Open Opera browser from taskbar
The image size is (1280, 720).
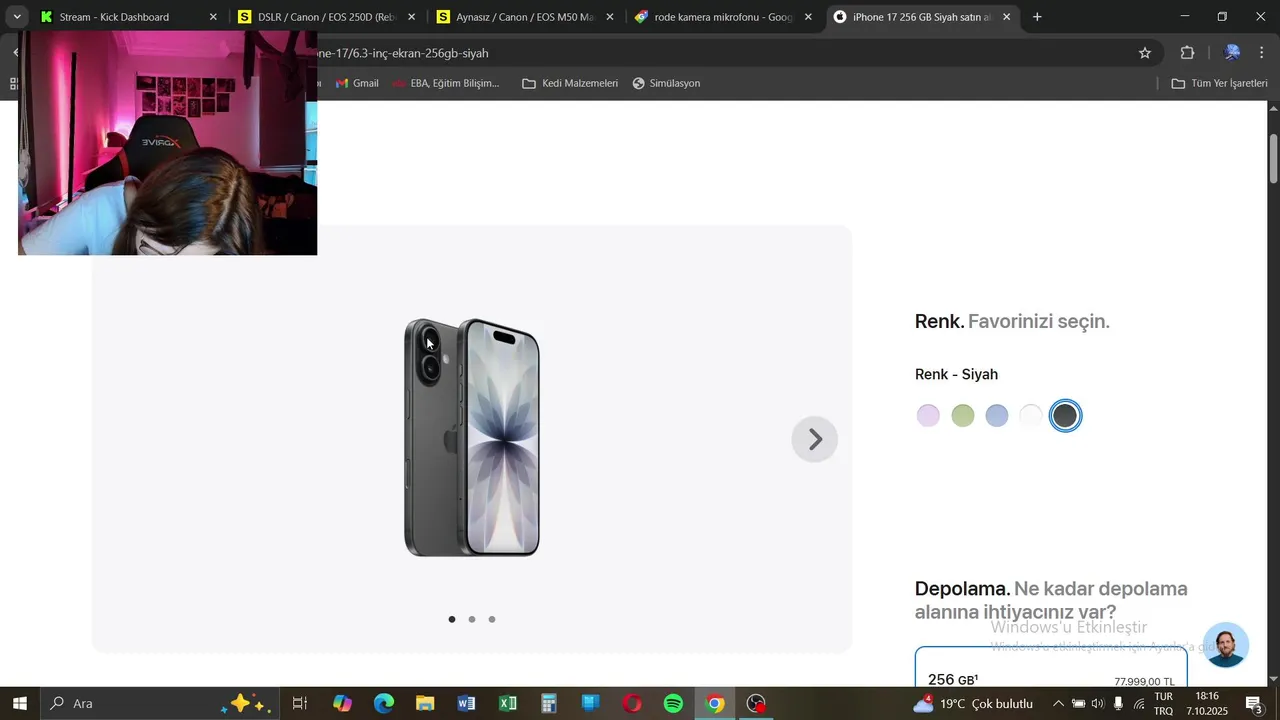pos(632,704)
